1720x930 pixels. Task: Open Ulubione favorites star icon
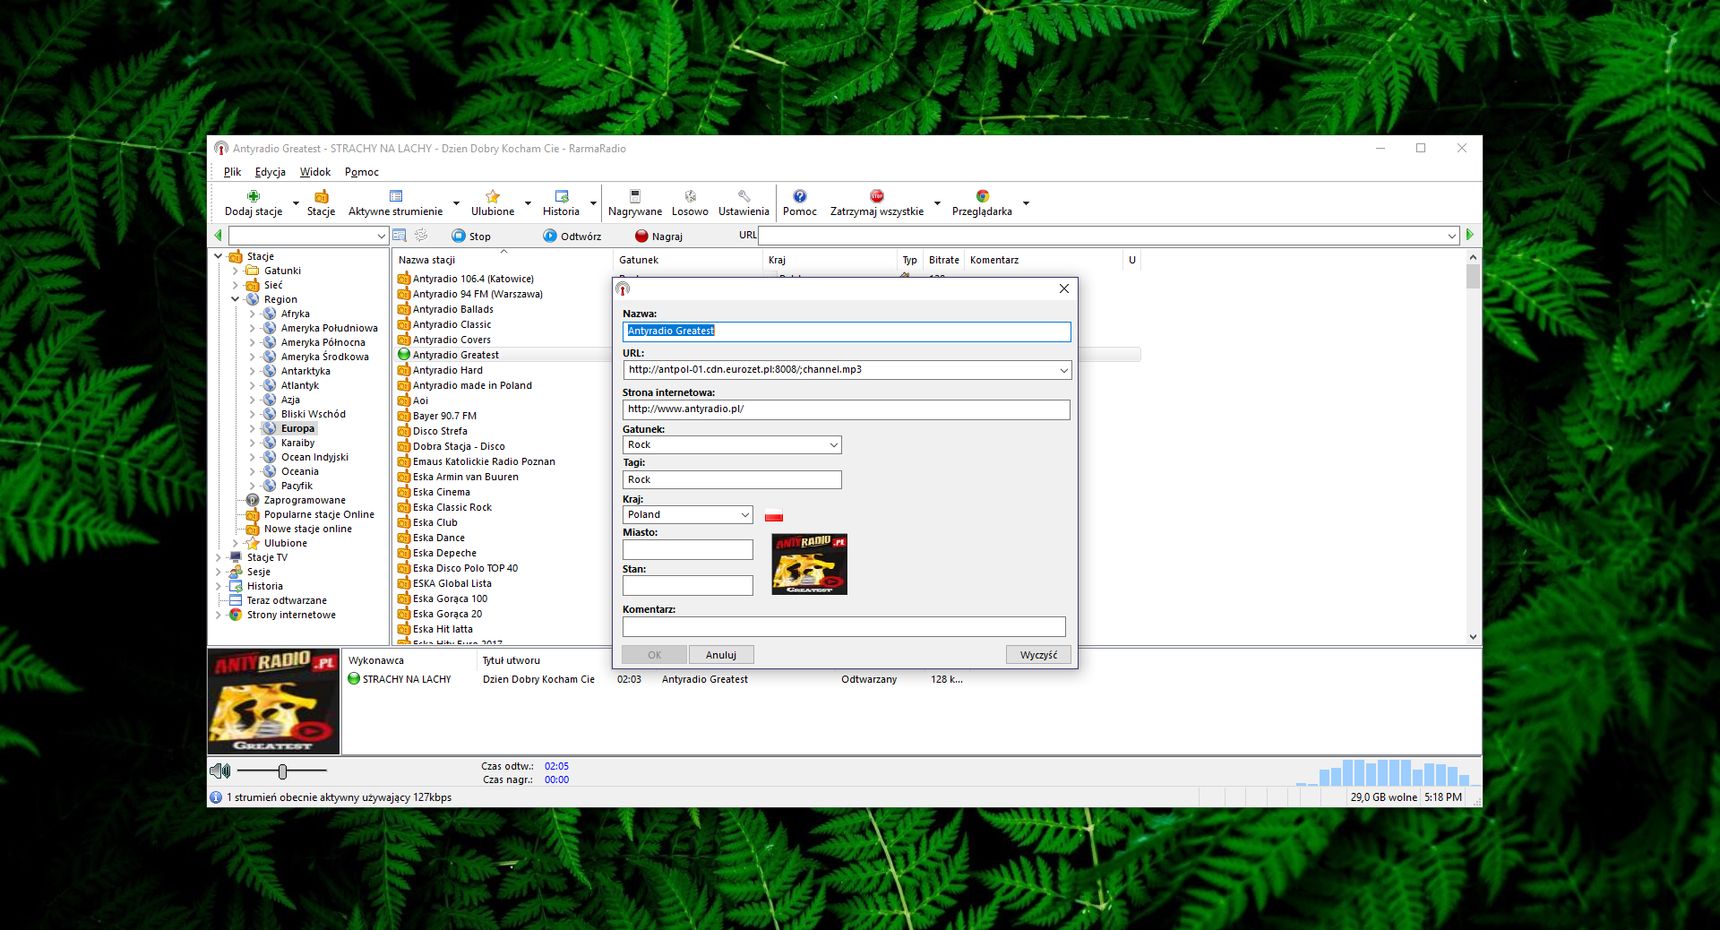point(492,197)
